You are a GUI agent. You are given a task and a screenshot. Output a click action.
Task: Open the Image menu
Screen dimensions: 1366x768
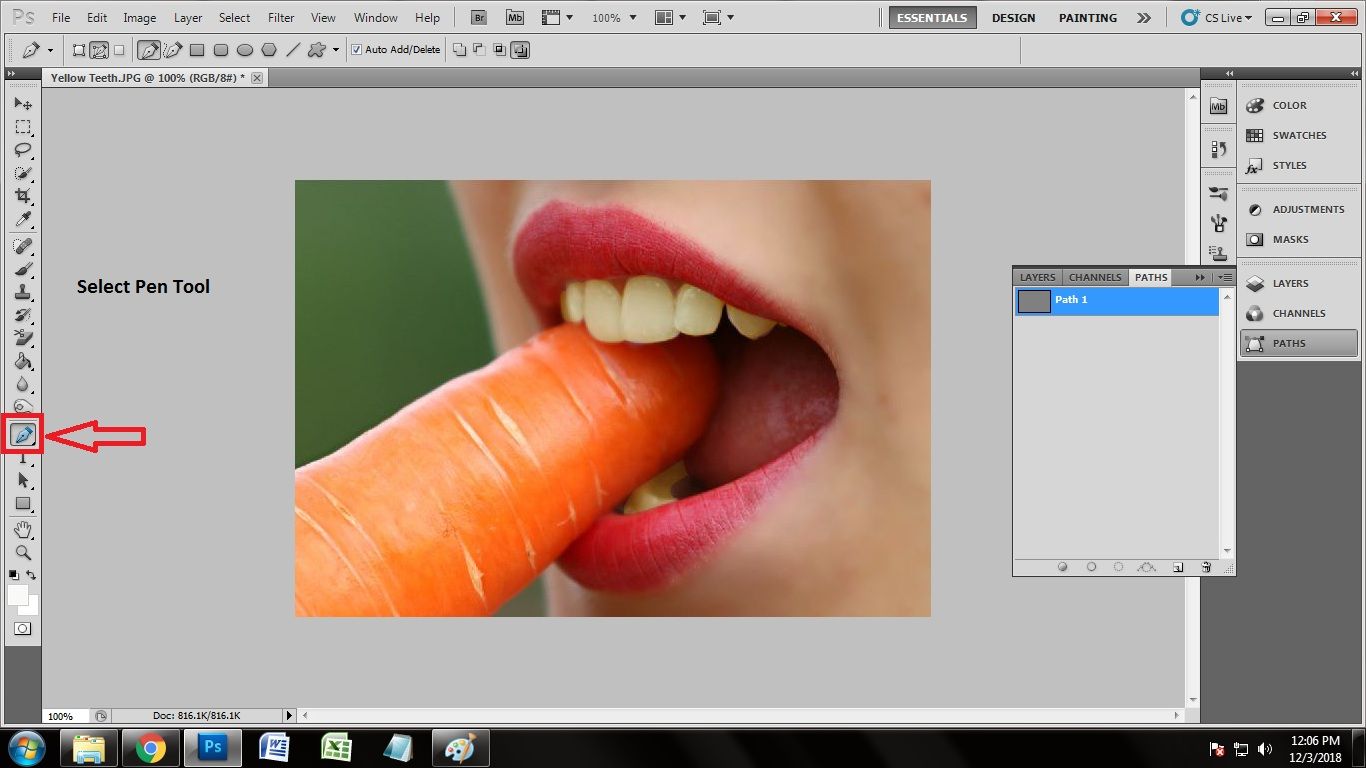(x=139, y=18)
